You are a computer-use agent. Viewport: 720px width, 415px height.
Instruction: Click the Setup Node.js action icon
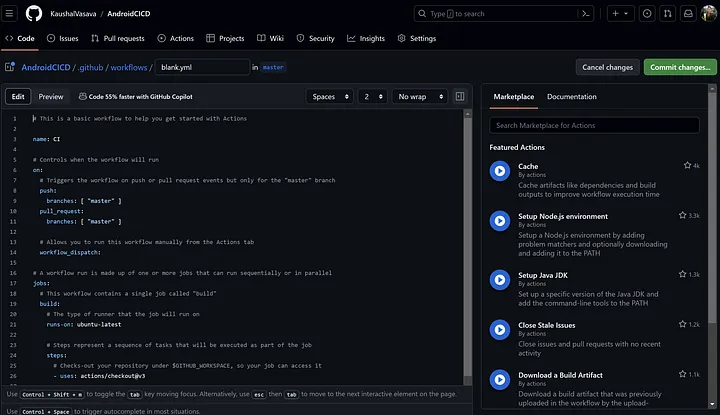500,221
